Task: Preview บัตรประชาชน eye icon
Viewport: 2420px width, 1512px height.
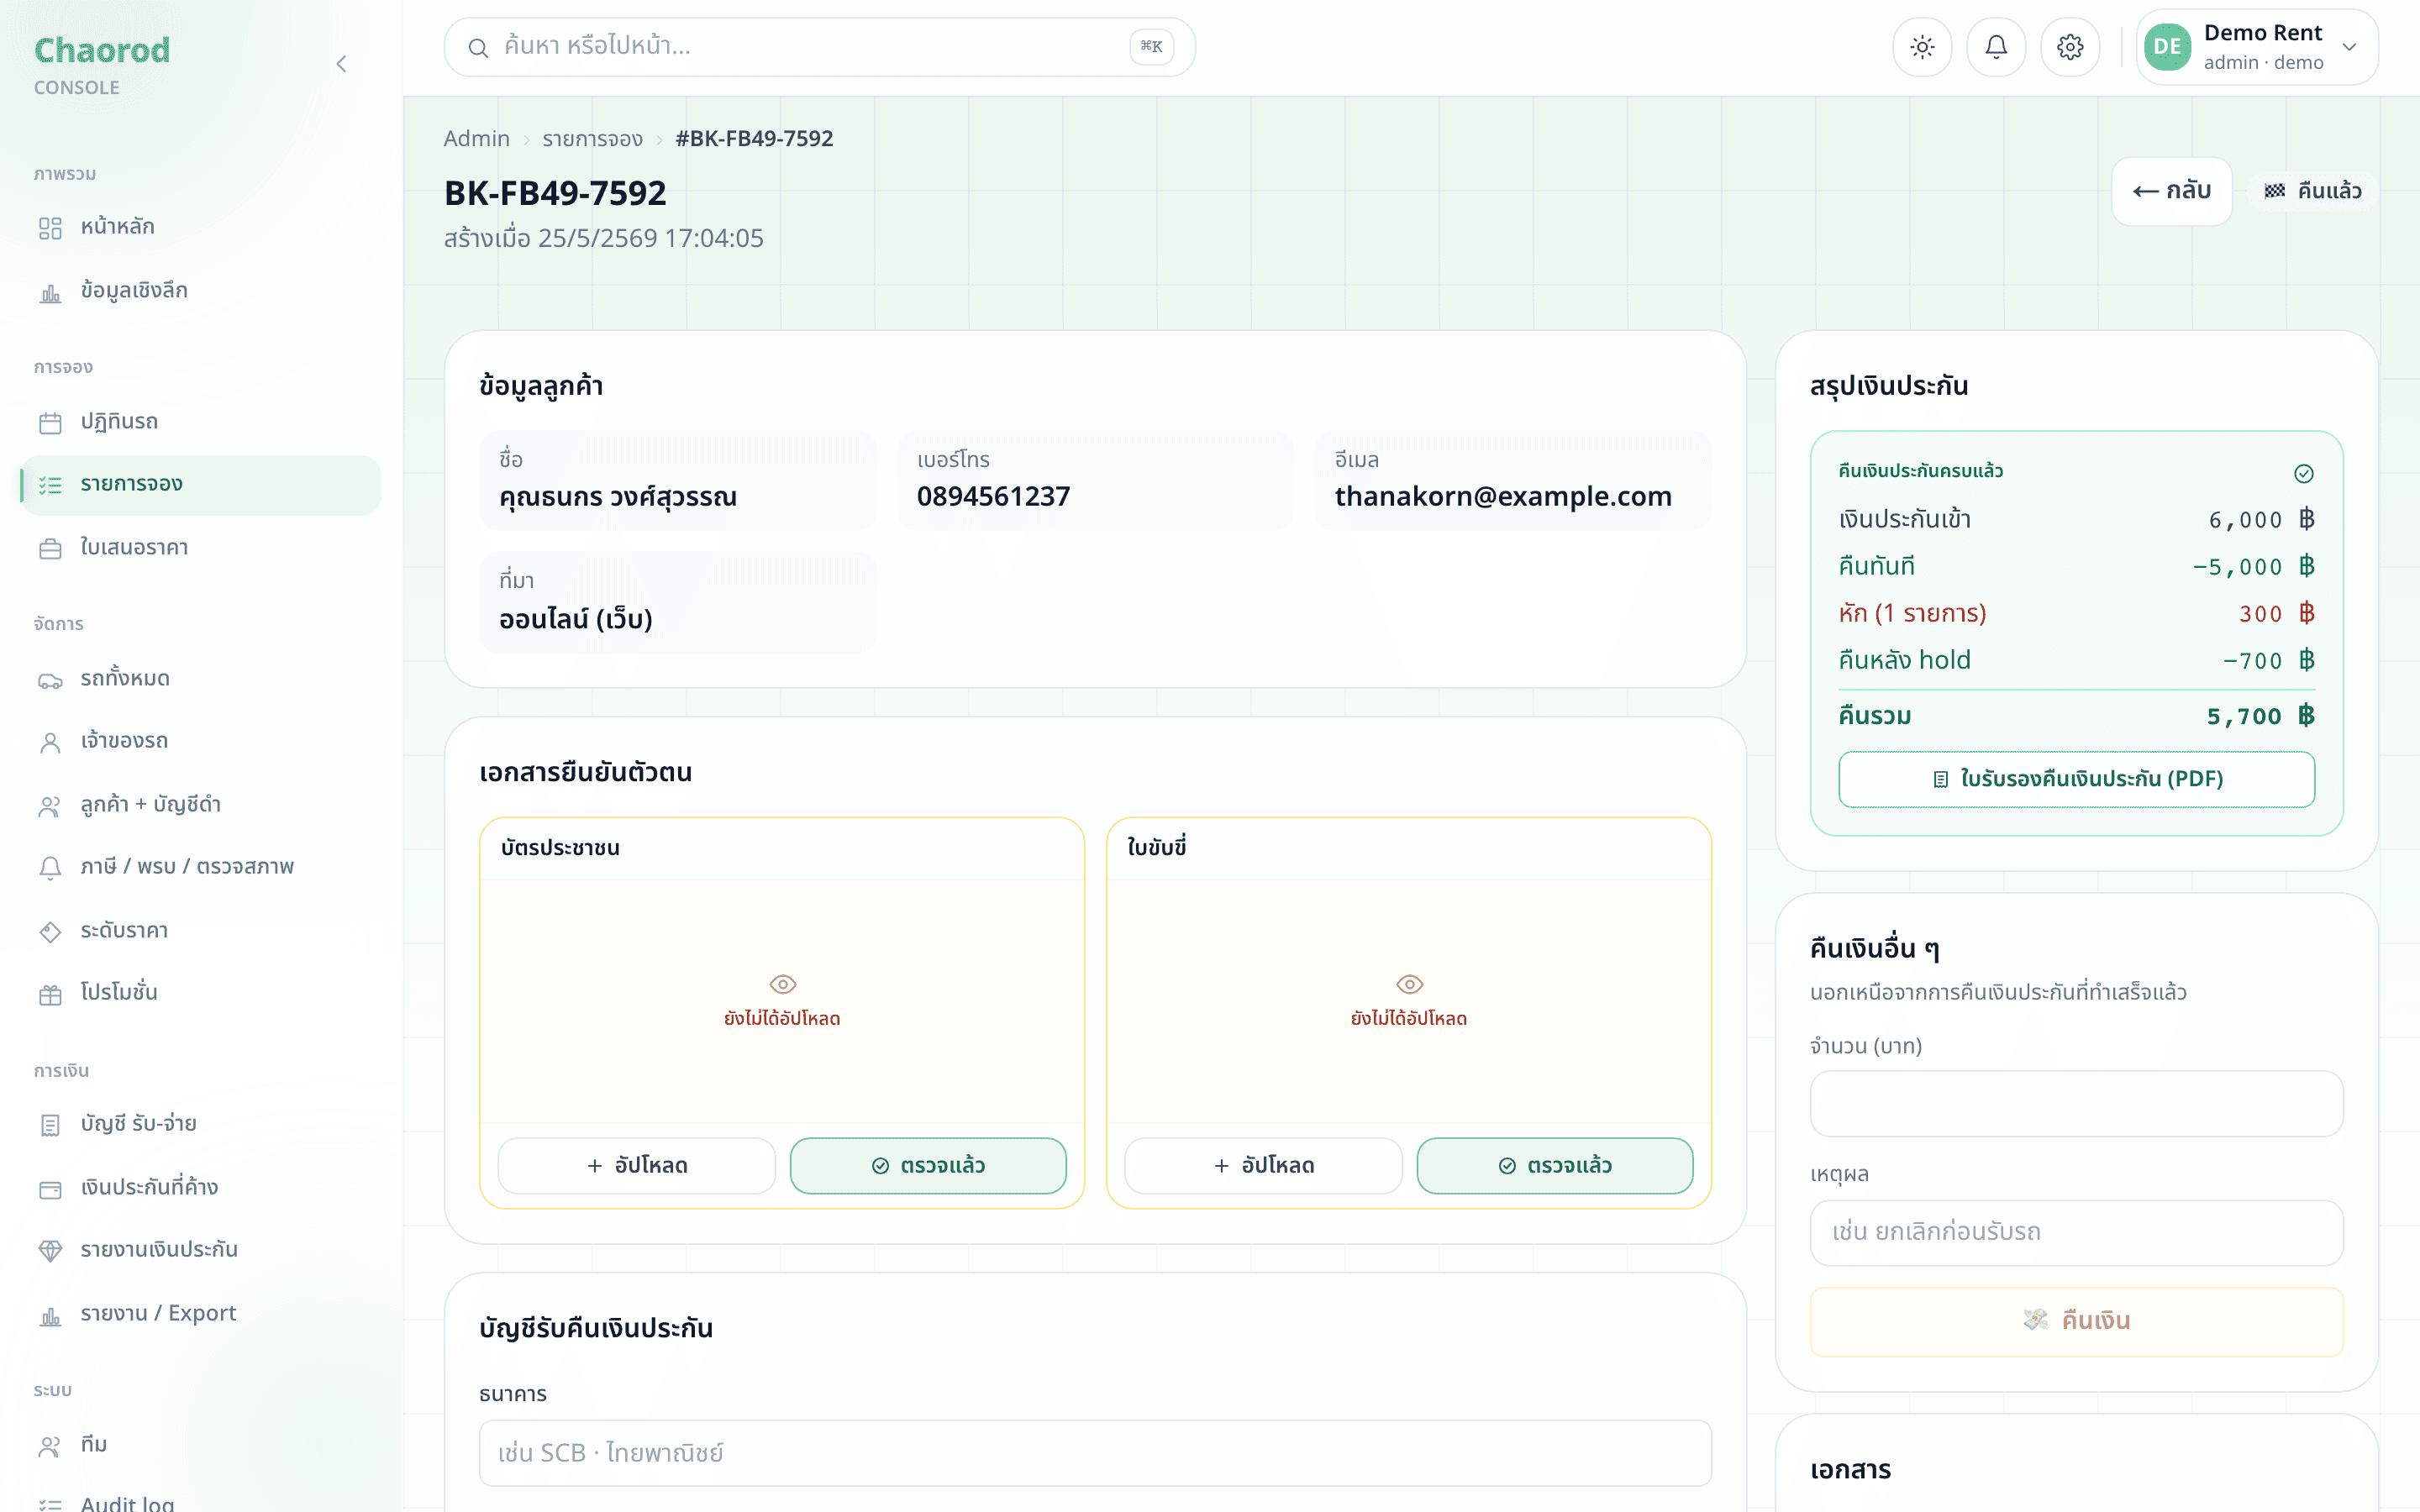Action: pyautogui.click(x=782, y=984)
